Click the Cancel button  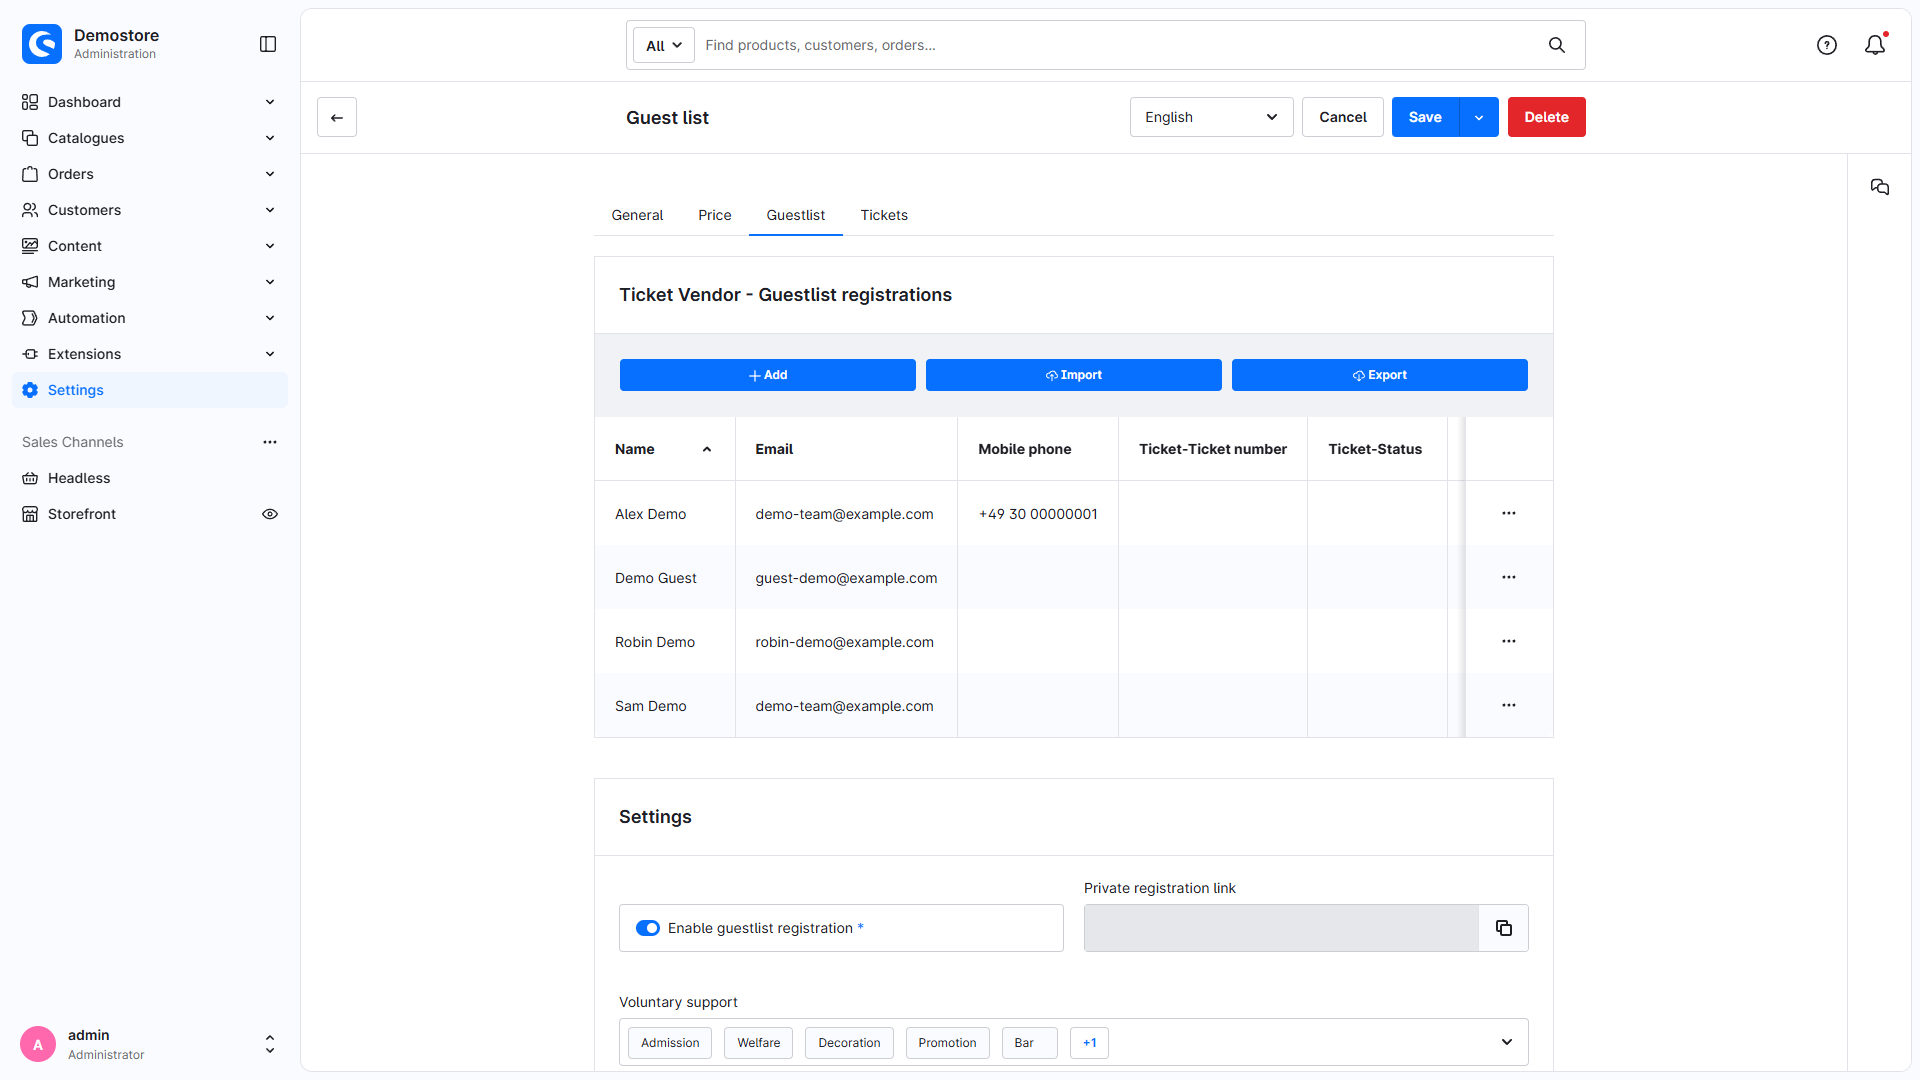[x=1343, y=117]
